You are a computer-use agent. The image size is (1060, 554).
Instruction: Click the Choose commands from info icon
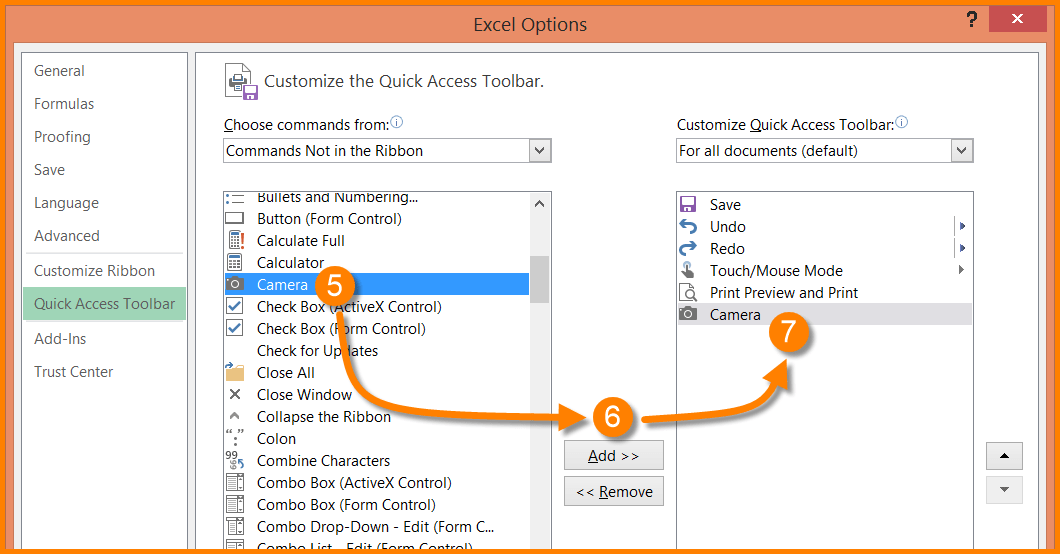click(397, 122)
